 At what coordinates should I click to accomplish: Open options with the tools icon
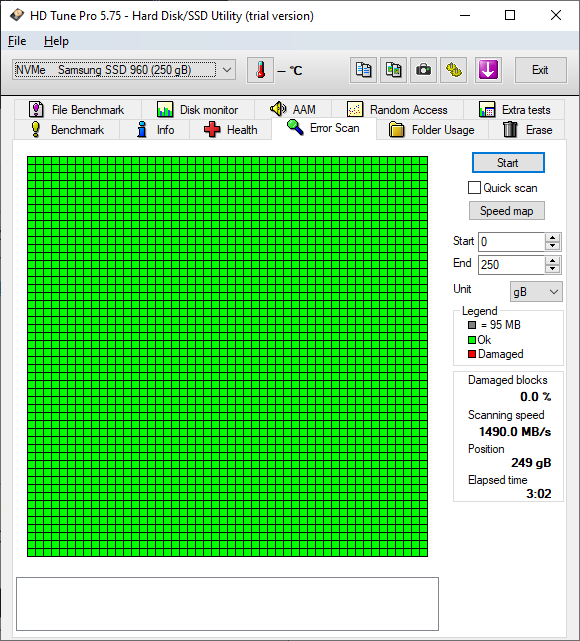(453, 70)
